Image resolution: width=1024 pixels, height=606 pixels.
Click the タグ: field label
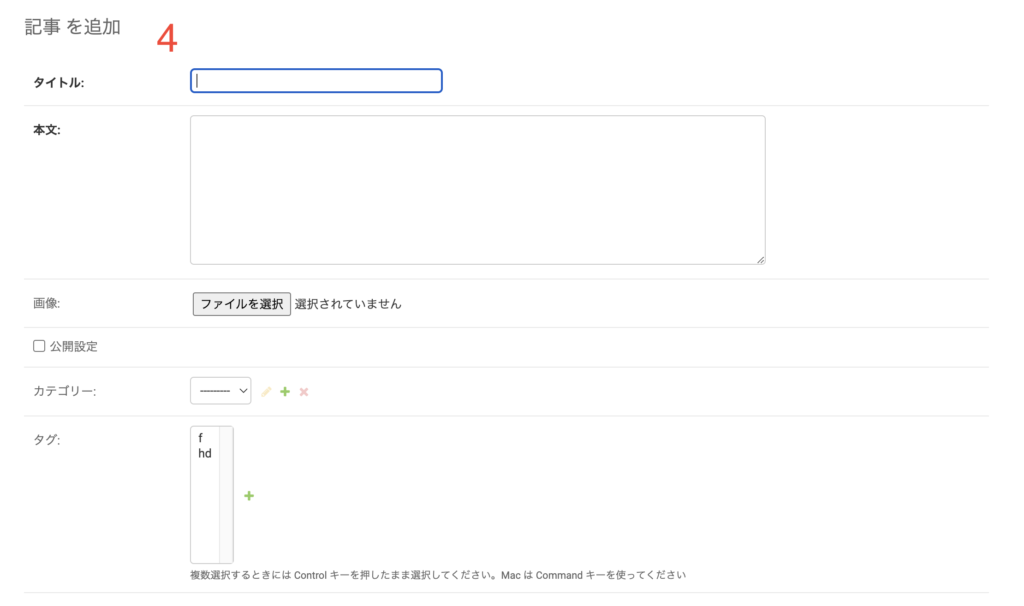[x=47, y=440]
